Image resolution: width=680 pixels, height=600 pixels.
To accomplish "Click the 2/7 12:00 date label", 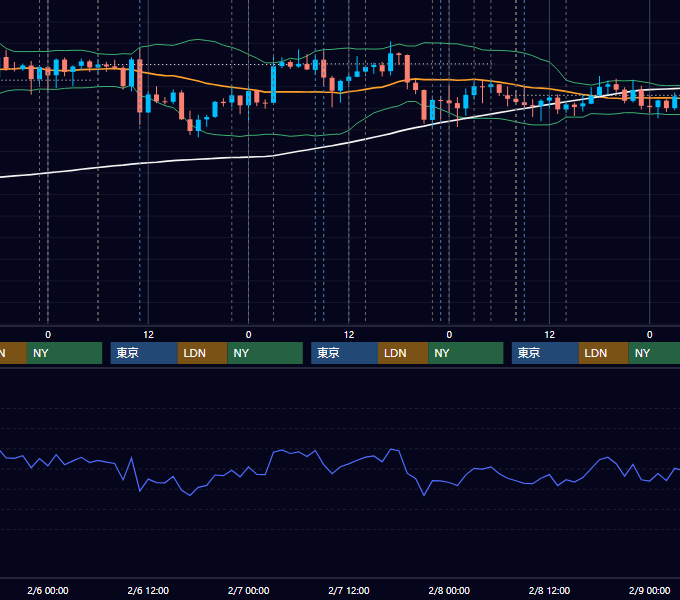I will point(349,590).
